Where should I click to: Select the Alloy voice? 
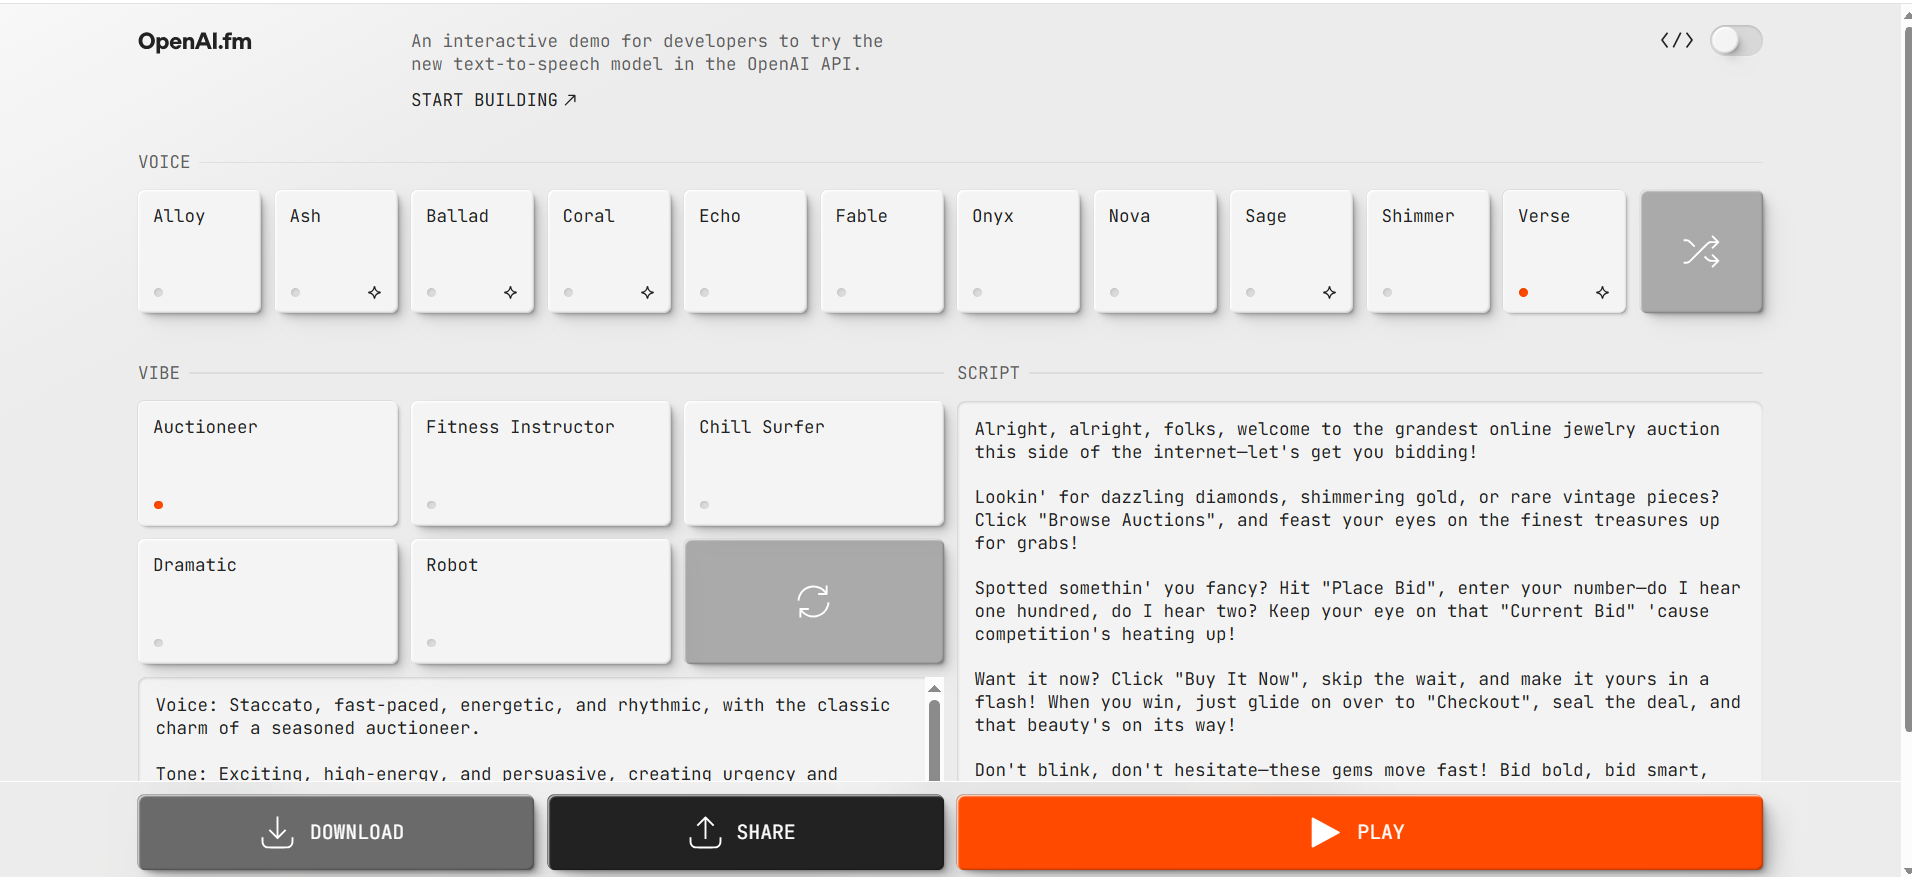199,251
